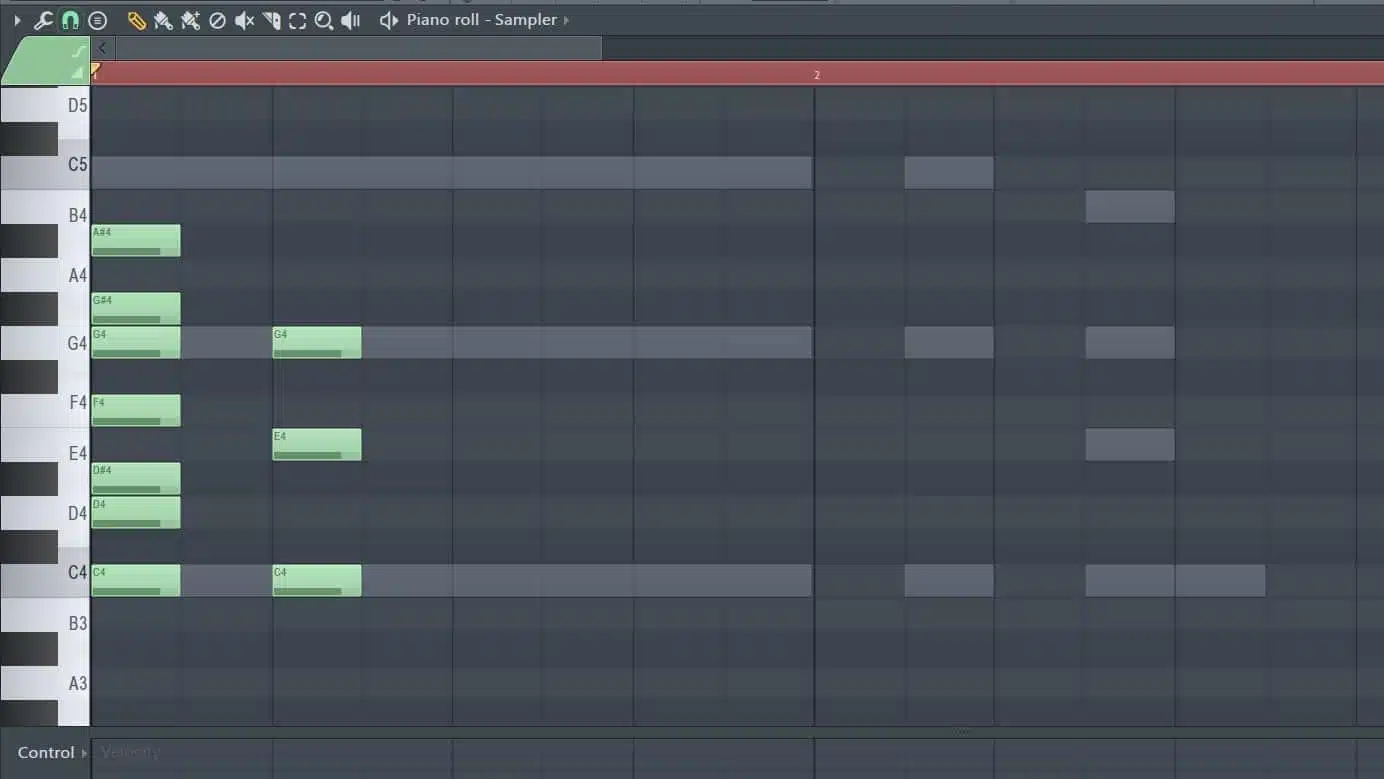This screenshot has height=779, width=1384.
Task: Select the Mute tool
Action: click(244, 20)
